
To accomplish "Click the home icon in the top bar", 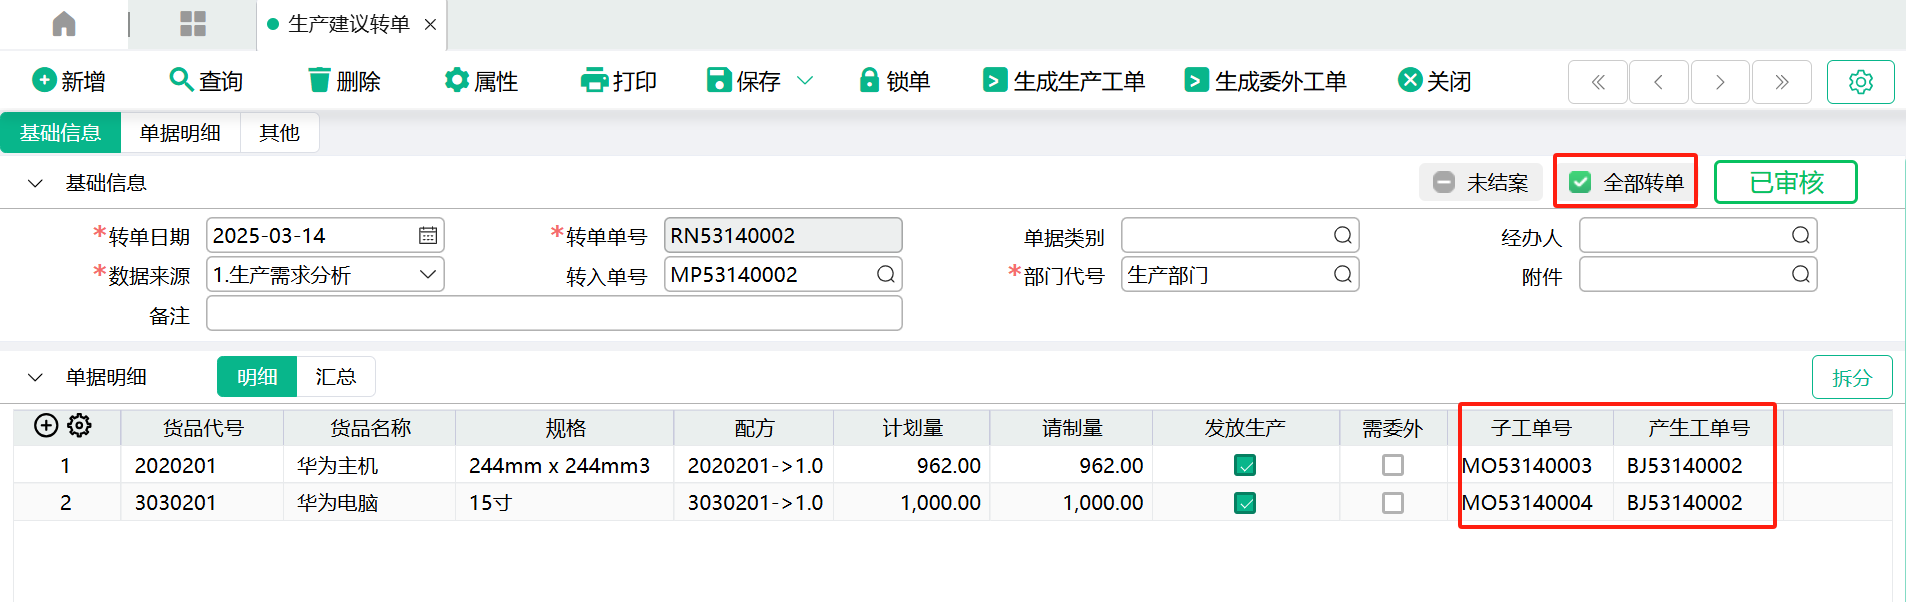I will coord(64,24).
